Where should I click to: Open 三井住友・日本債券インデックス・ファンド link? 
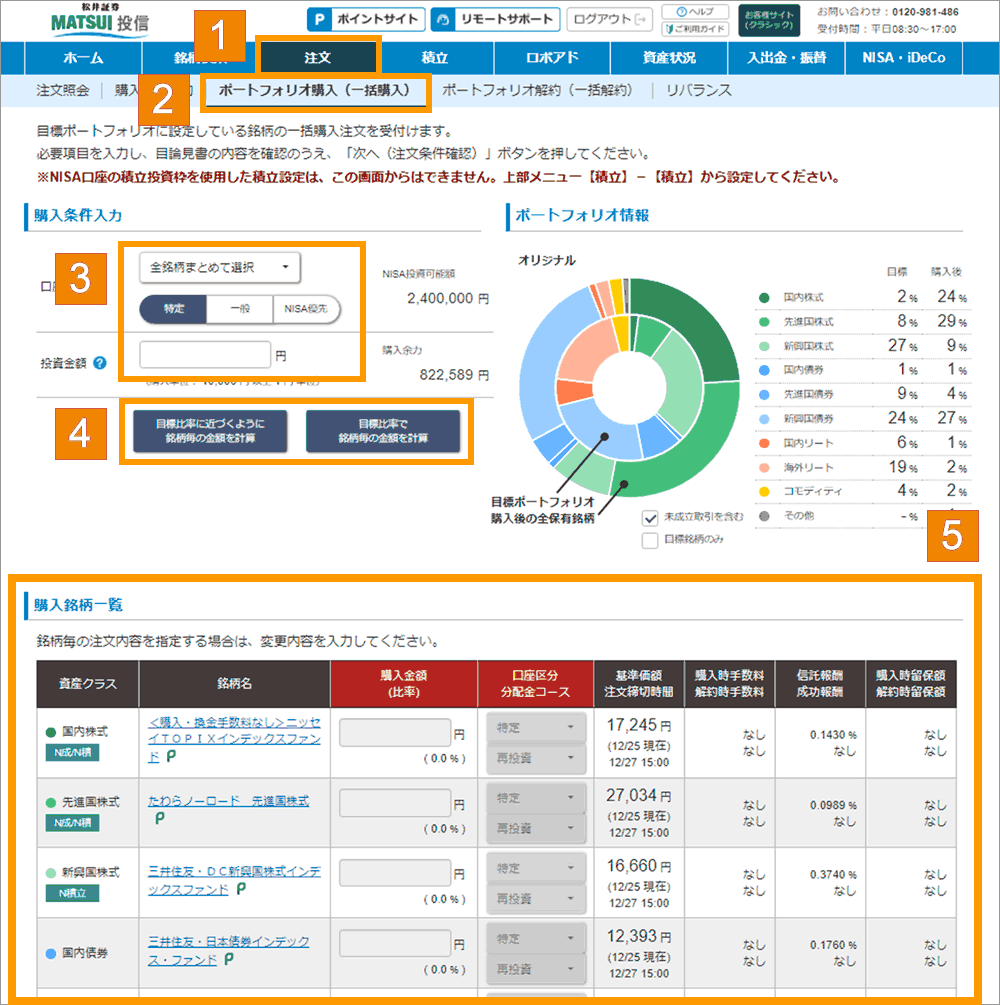(x=228, y=951)
